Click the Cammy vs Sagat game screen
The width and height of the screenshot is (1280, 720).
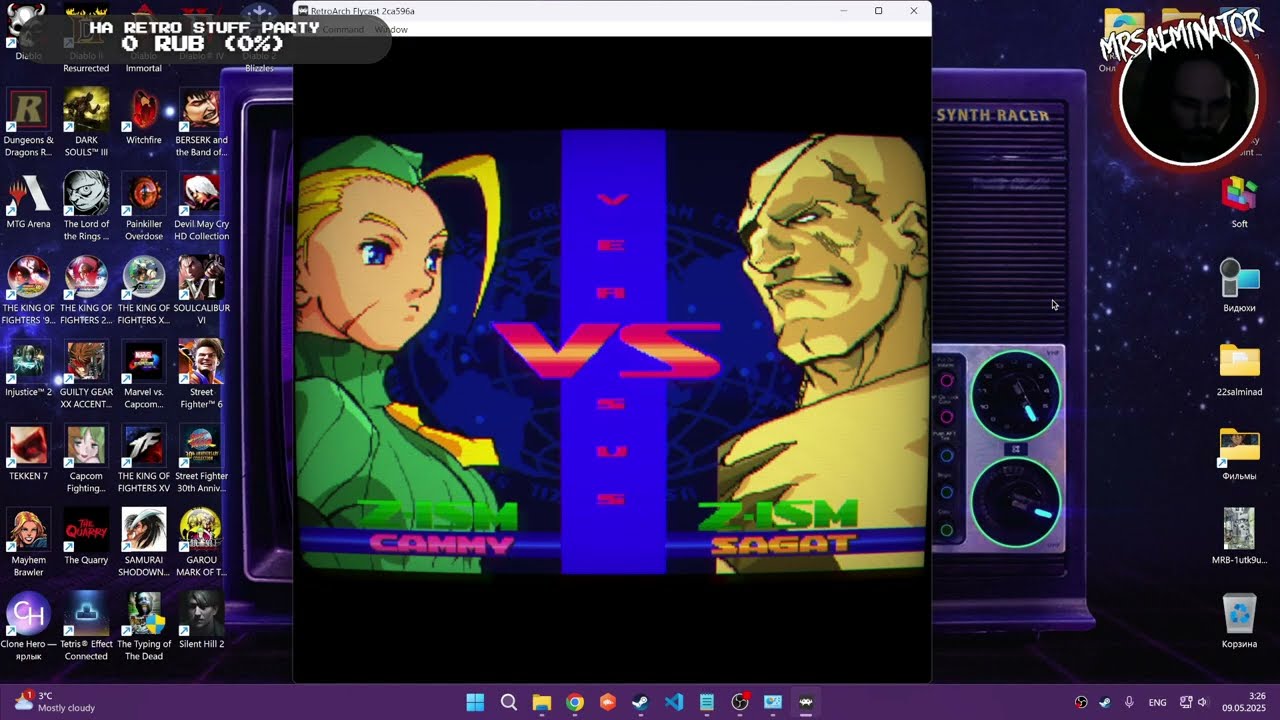pos(612,352)
